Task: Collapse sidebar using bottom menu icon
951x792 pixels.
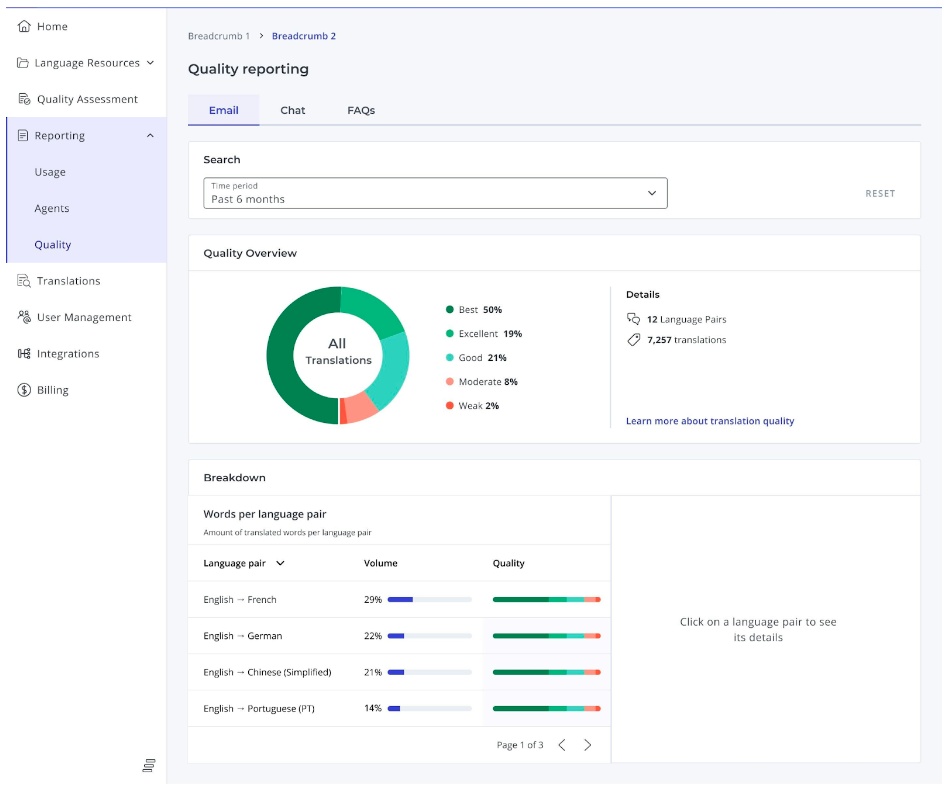Action: 149,765
